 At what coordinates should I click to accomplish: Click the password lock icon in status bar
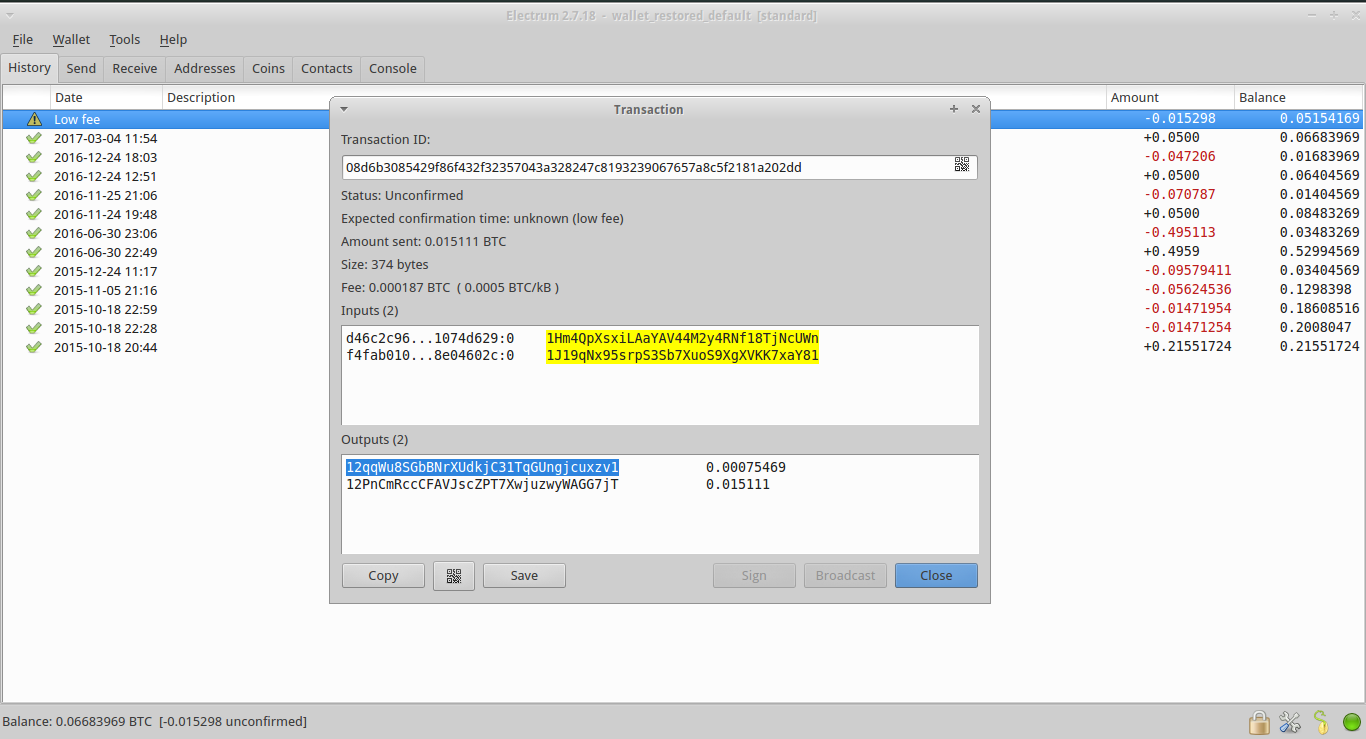[1259, 721]
